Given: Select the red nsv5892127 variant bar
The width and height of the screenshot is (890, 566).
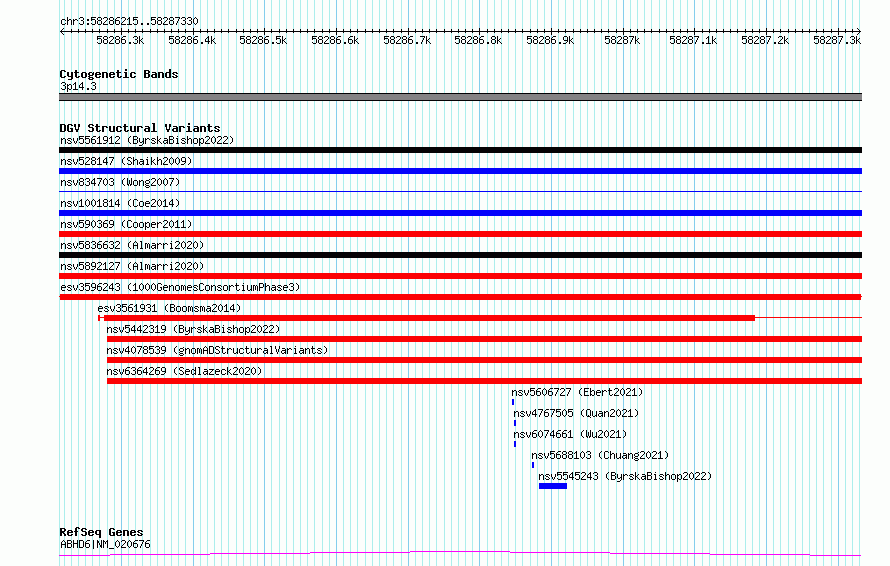Looking at the screenshot, I should pyautogui.click(x=460, y=276).
